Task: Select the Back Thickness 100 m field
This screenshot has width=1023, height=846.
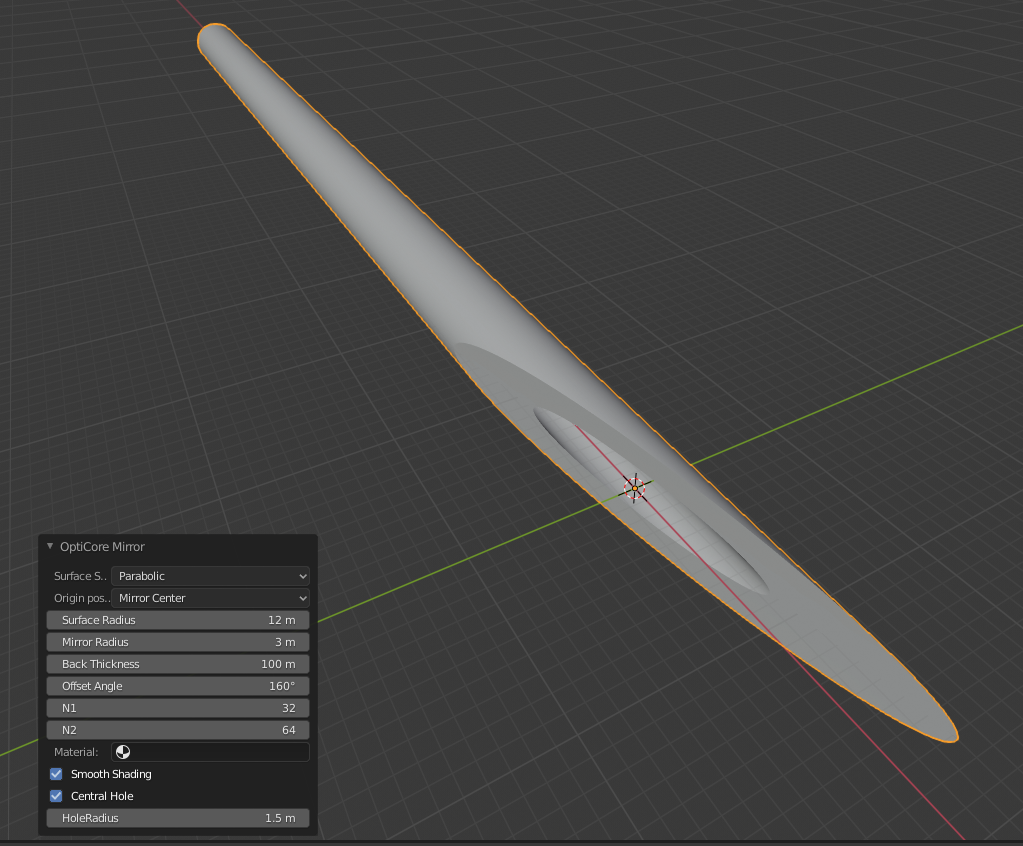Action: pyautogui.click(x=178, y=664)
